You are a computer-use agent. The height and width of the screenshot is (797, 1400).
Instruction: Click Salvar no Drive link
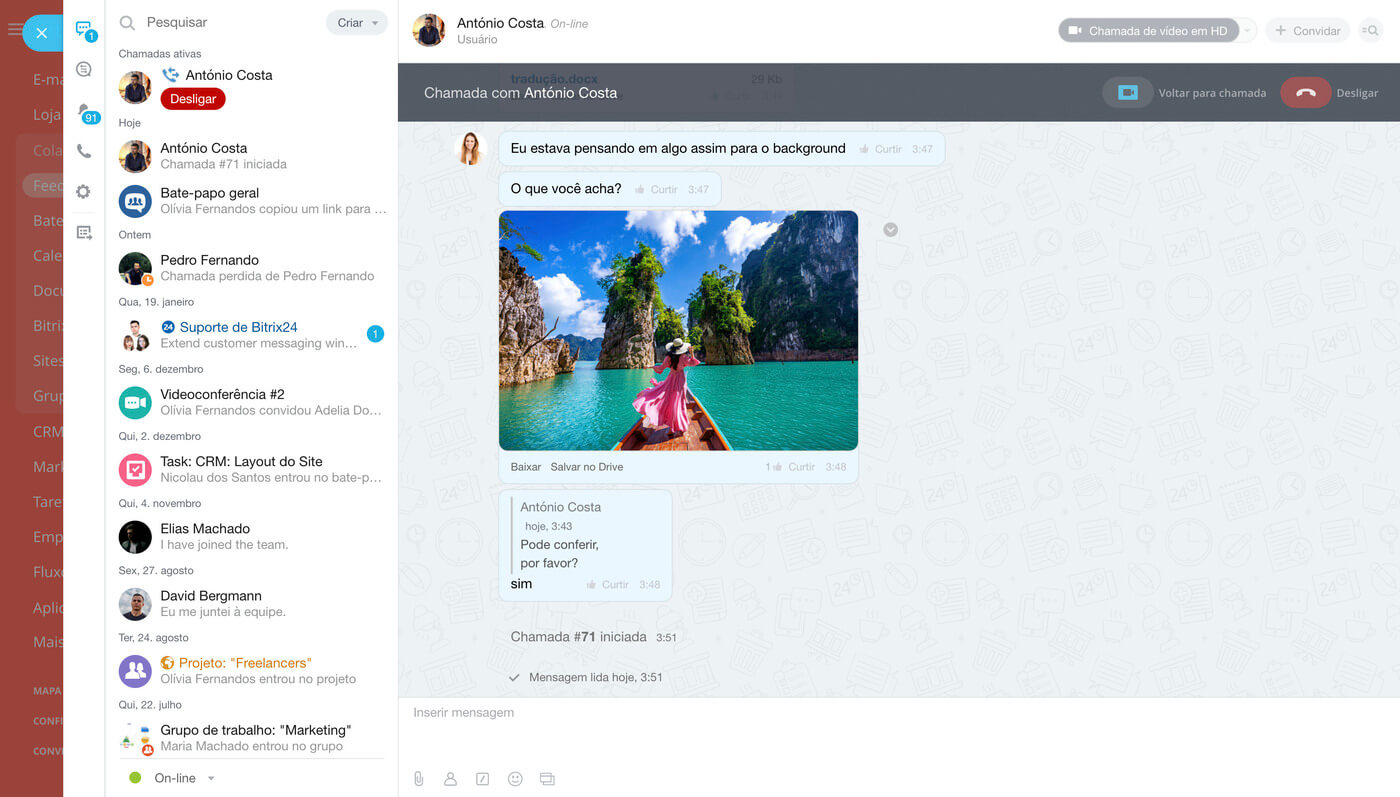(x=586, y=467)
